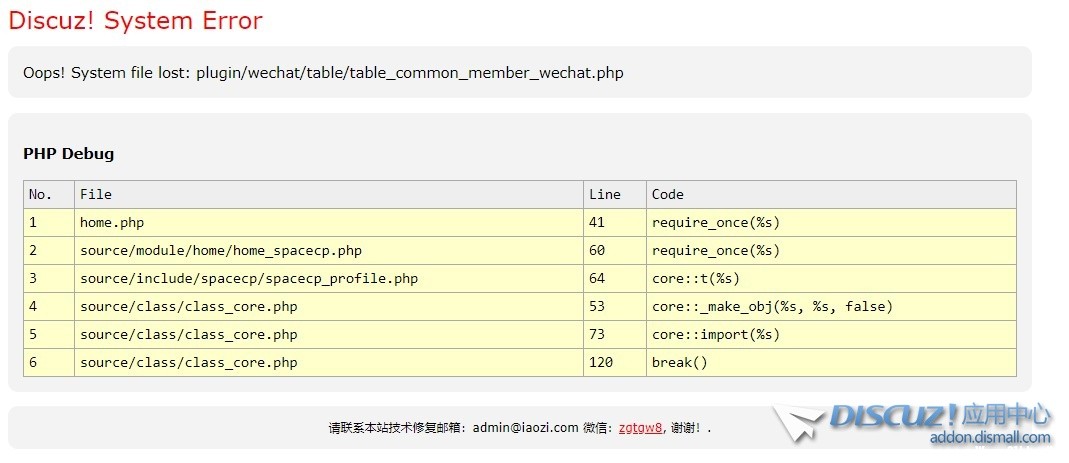Click the File column header
Screen dimensions: 1069x463
(96, 194)
